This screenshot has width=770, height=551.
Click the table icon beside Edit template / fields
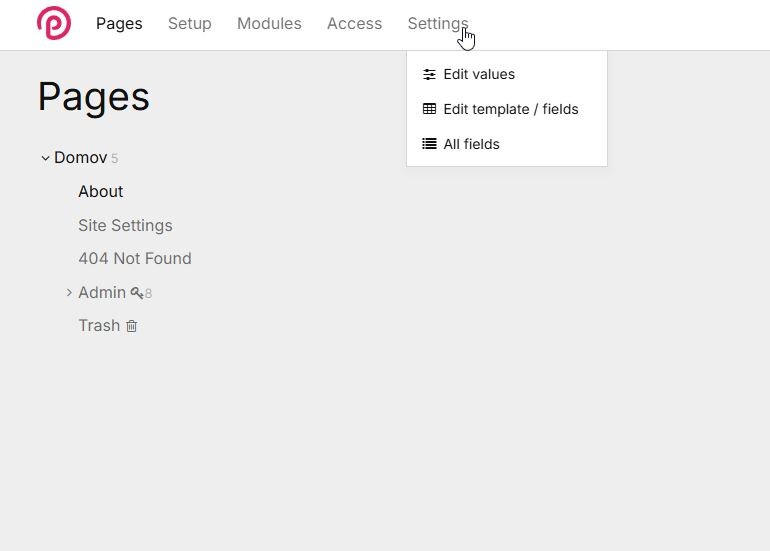point(429,109)
